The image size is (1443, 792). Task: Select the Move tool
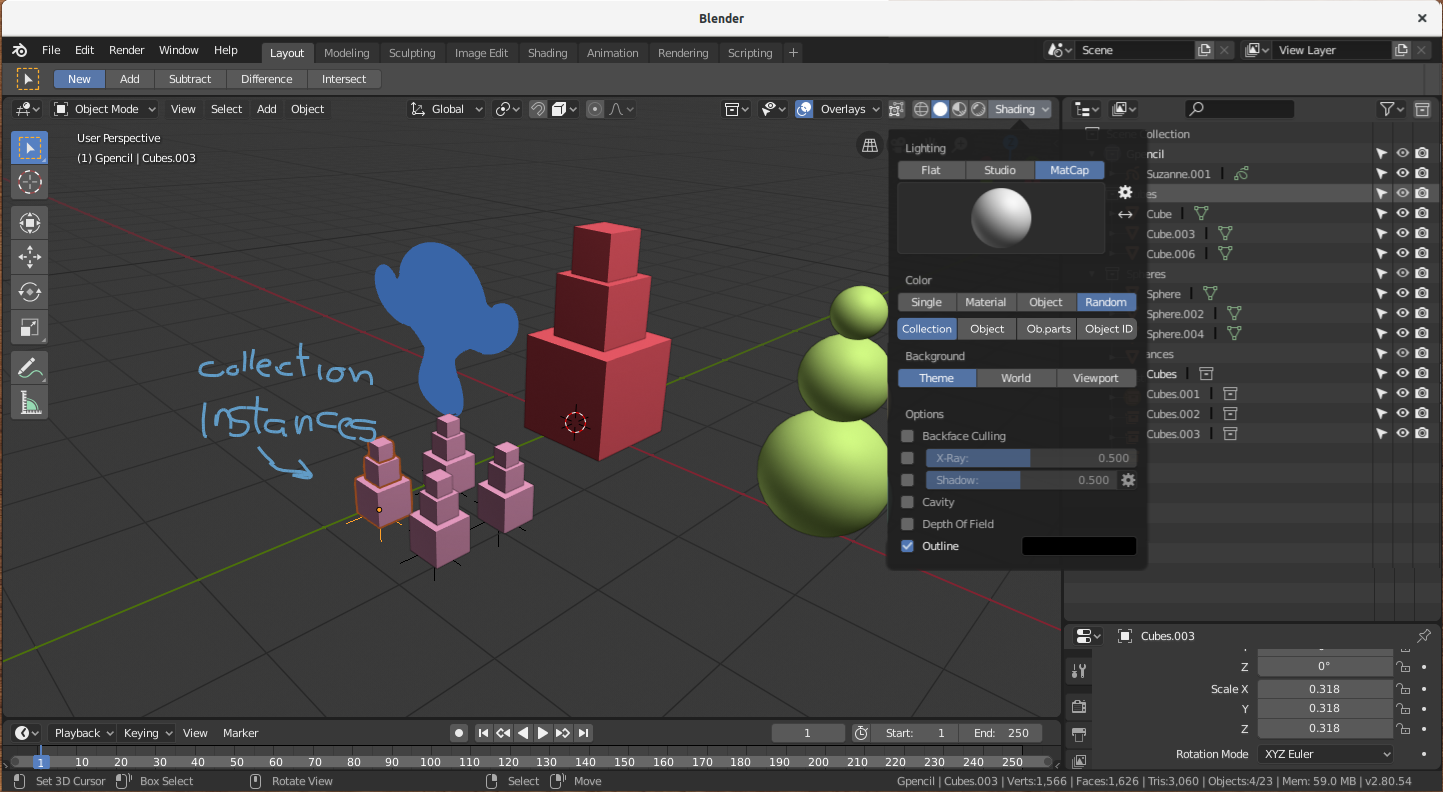[x=29, y=257]
